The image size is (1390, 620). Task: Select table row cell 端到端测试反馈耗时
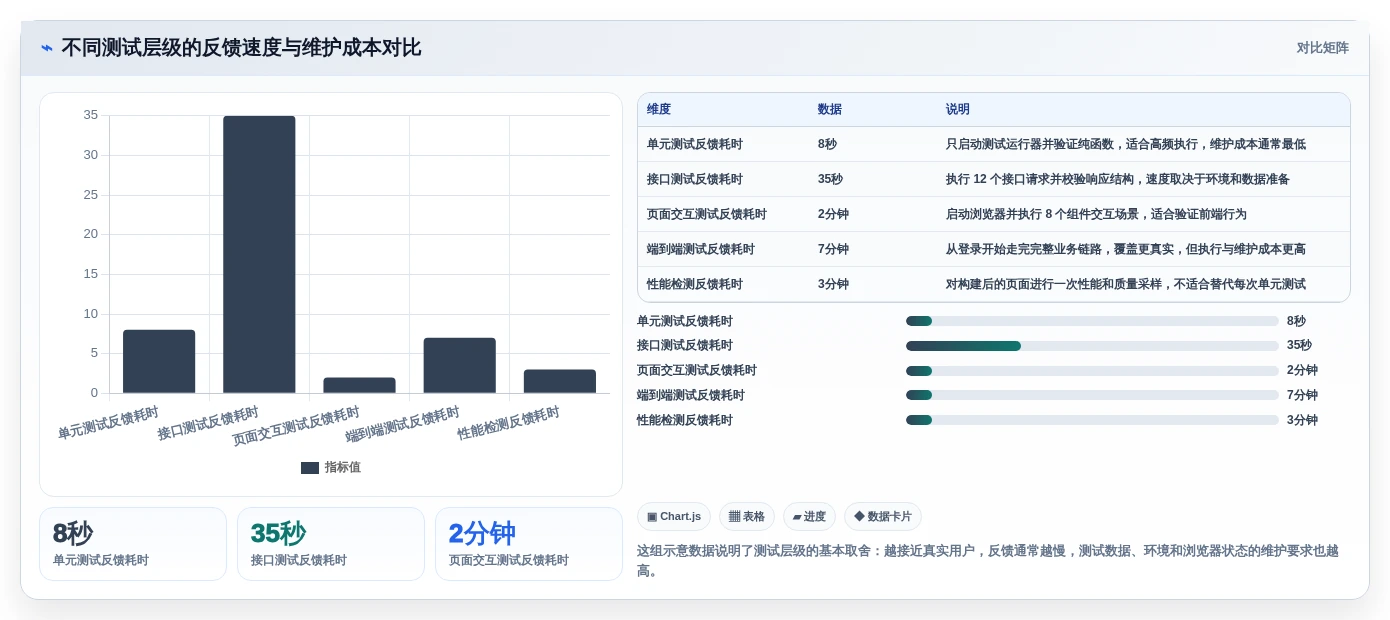701,249
